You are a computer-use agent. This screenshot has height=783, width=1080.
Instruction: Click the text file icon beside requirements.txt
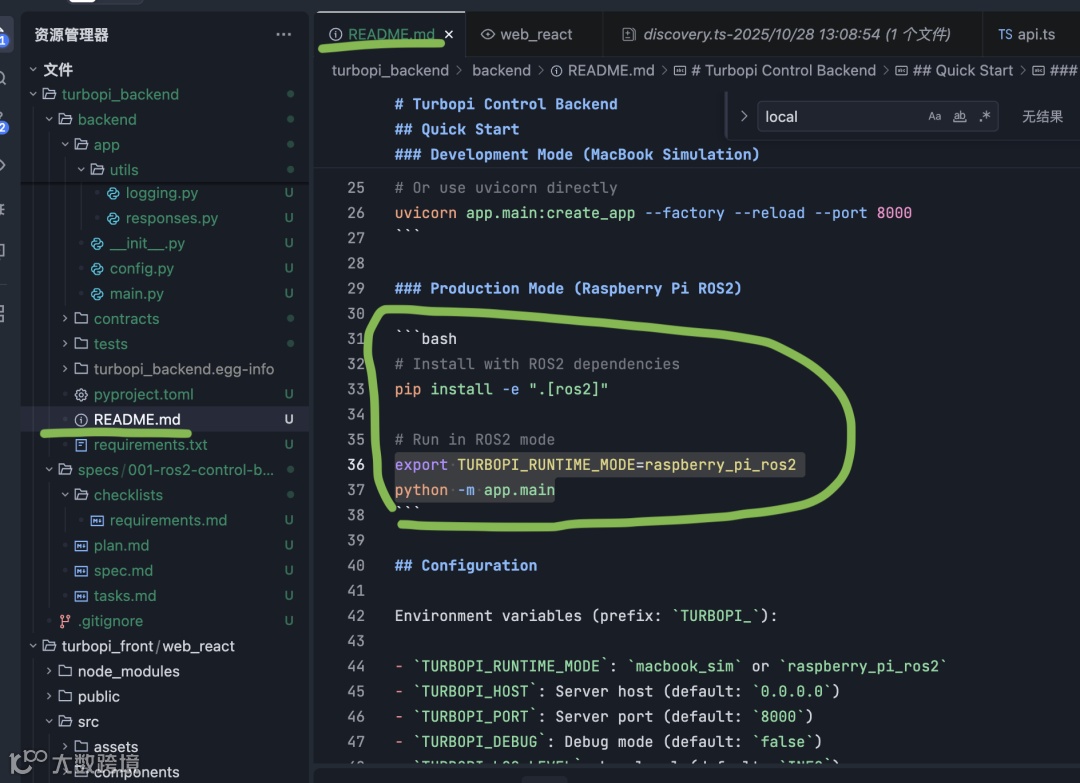pos(81,445)
